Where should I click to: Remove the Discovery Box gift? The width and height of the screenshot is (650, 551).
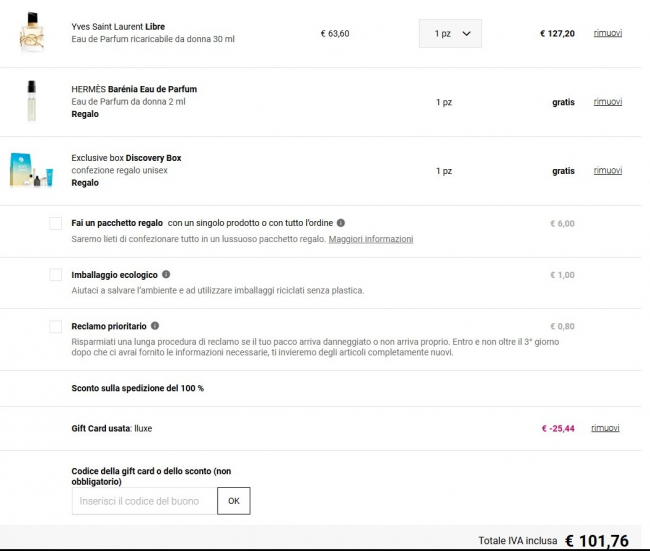(608, 170)
